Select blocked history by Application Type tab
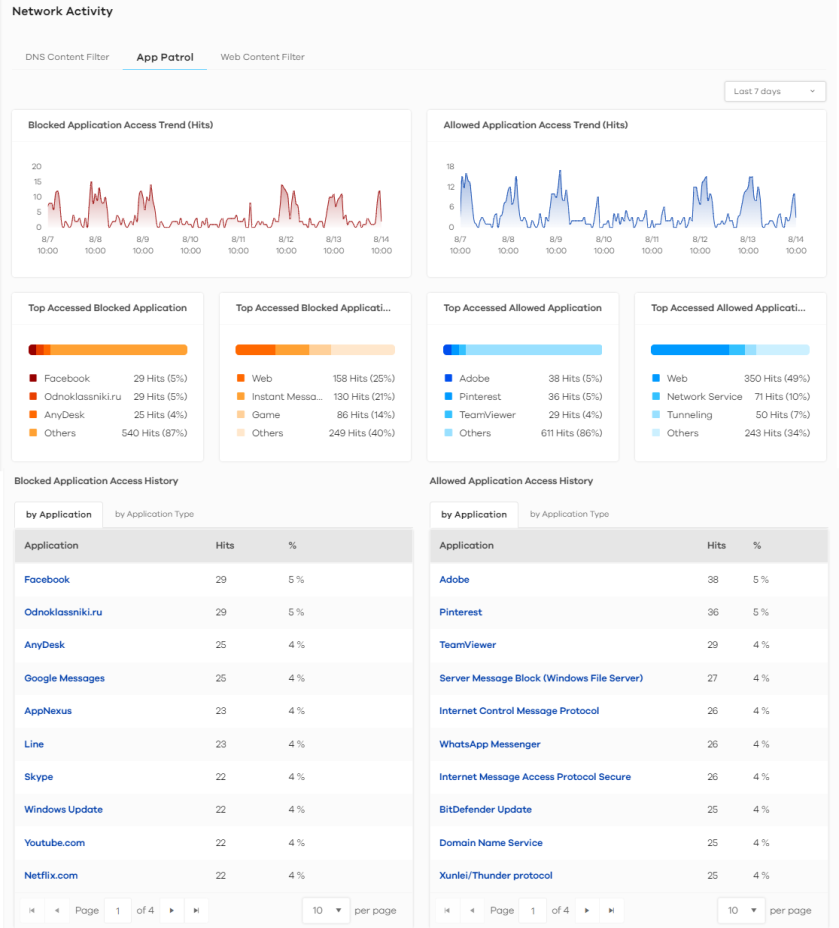Image resolution: width=839 pixels, height=928 pixels. coord(154,514)
